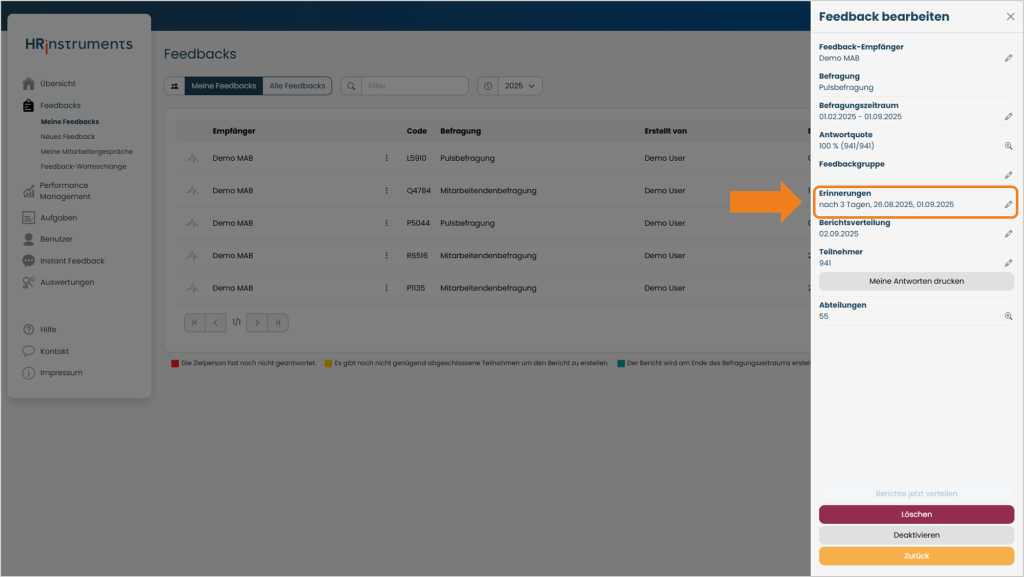Open three-dot menu for code R6516
This screenshot has height=577, width=1024.
387,256
